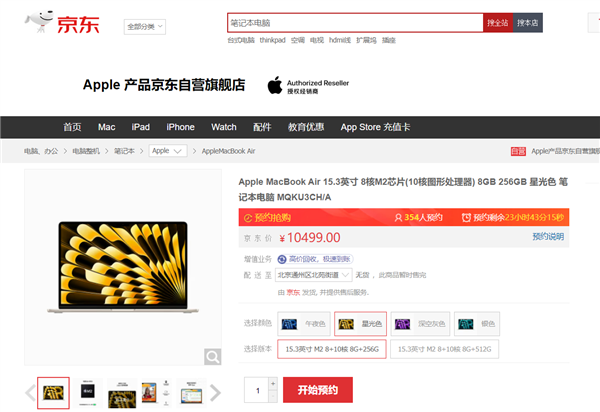This screenshot has width=600, height=412.
Task: Open the 北京通州区北苑街道 delivery dropdown
Action: tap(313, 275)
